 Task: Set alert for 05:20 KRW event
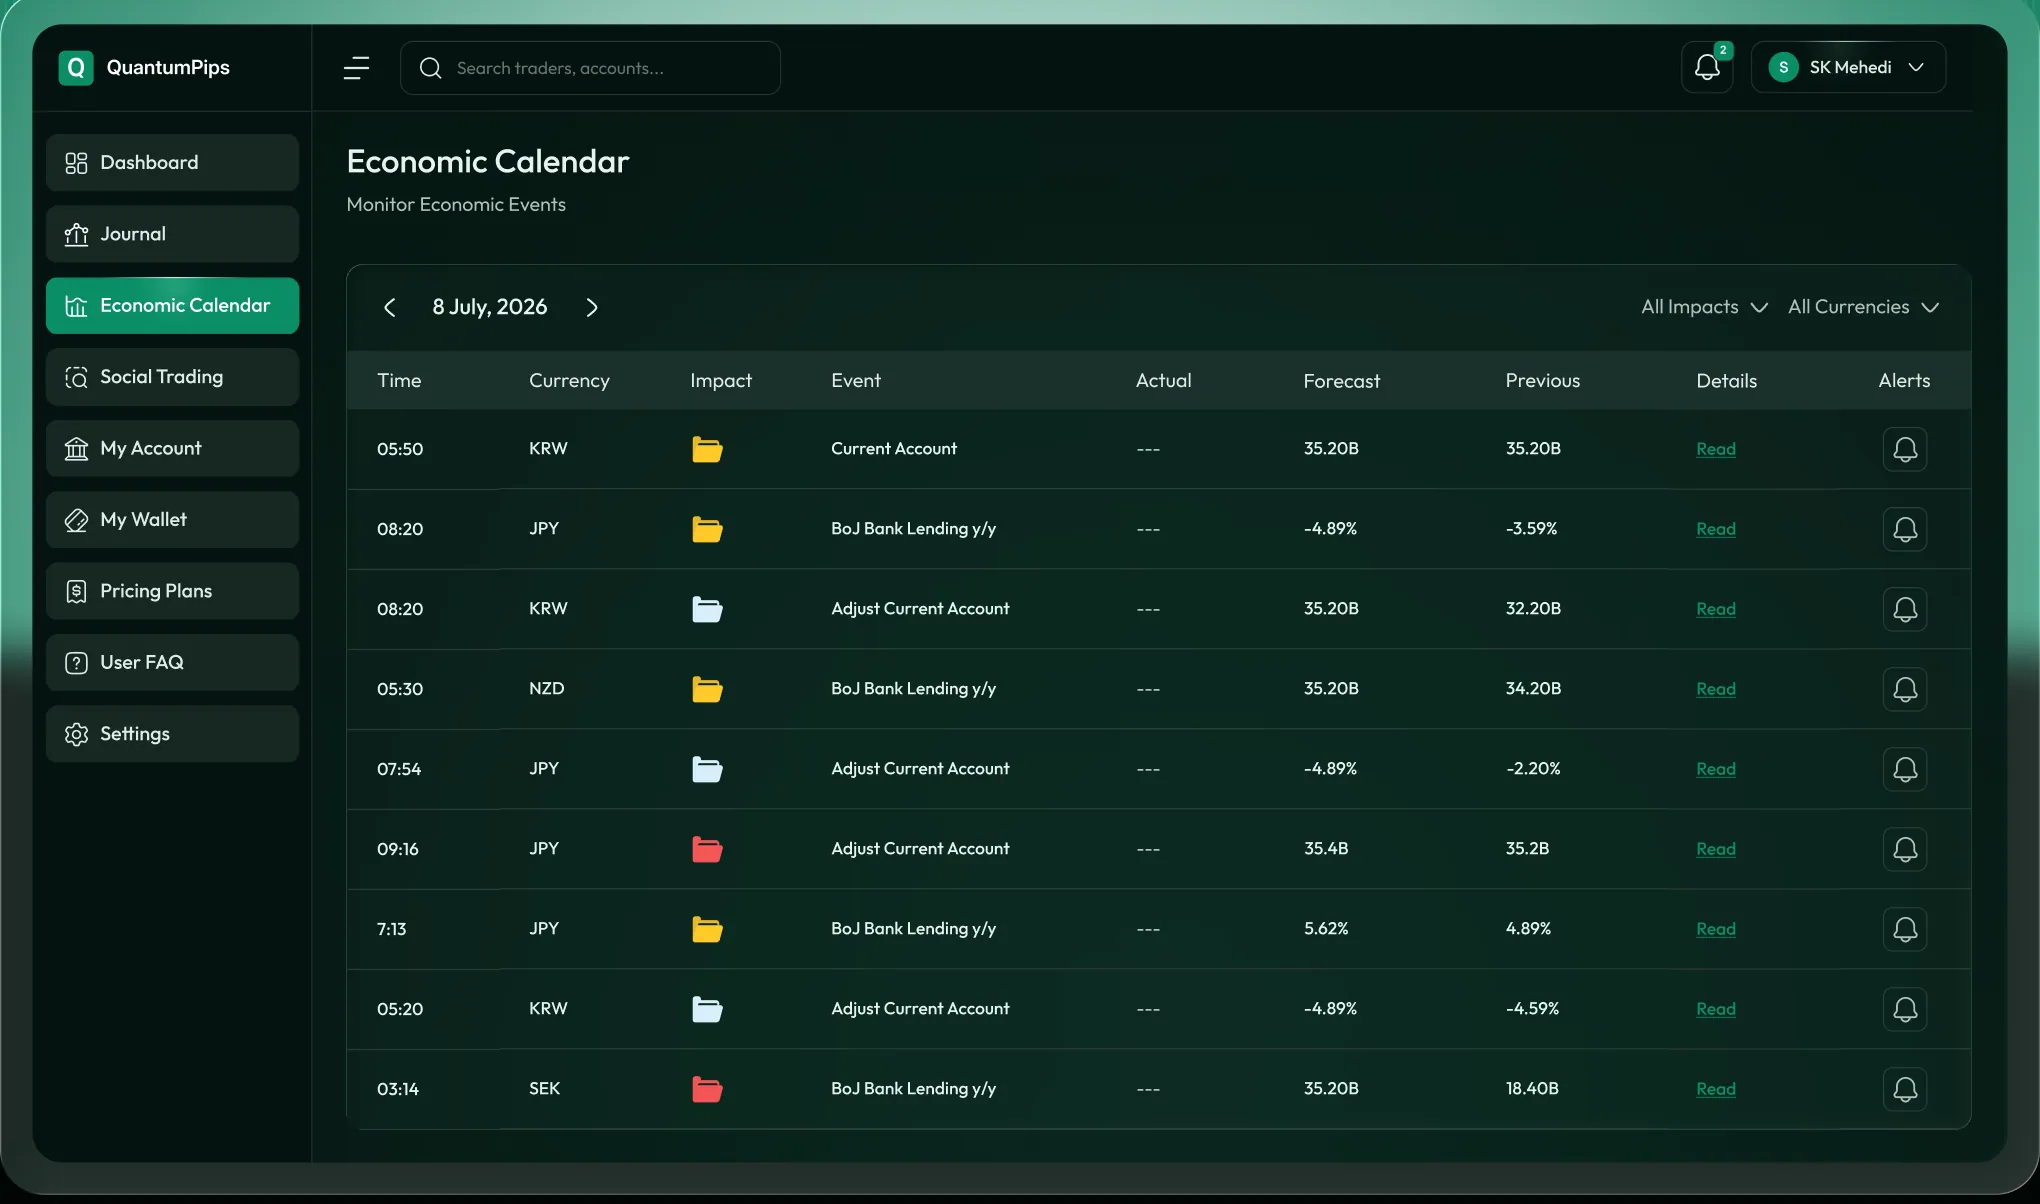click(x=1905, y=1009)
